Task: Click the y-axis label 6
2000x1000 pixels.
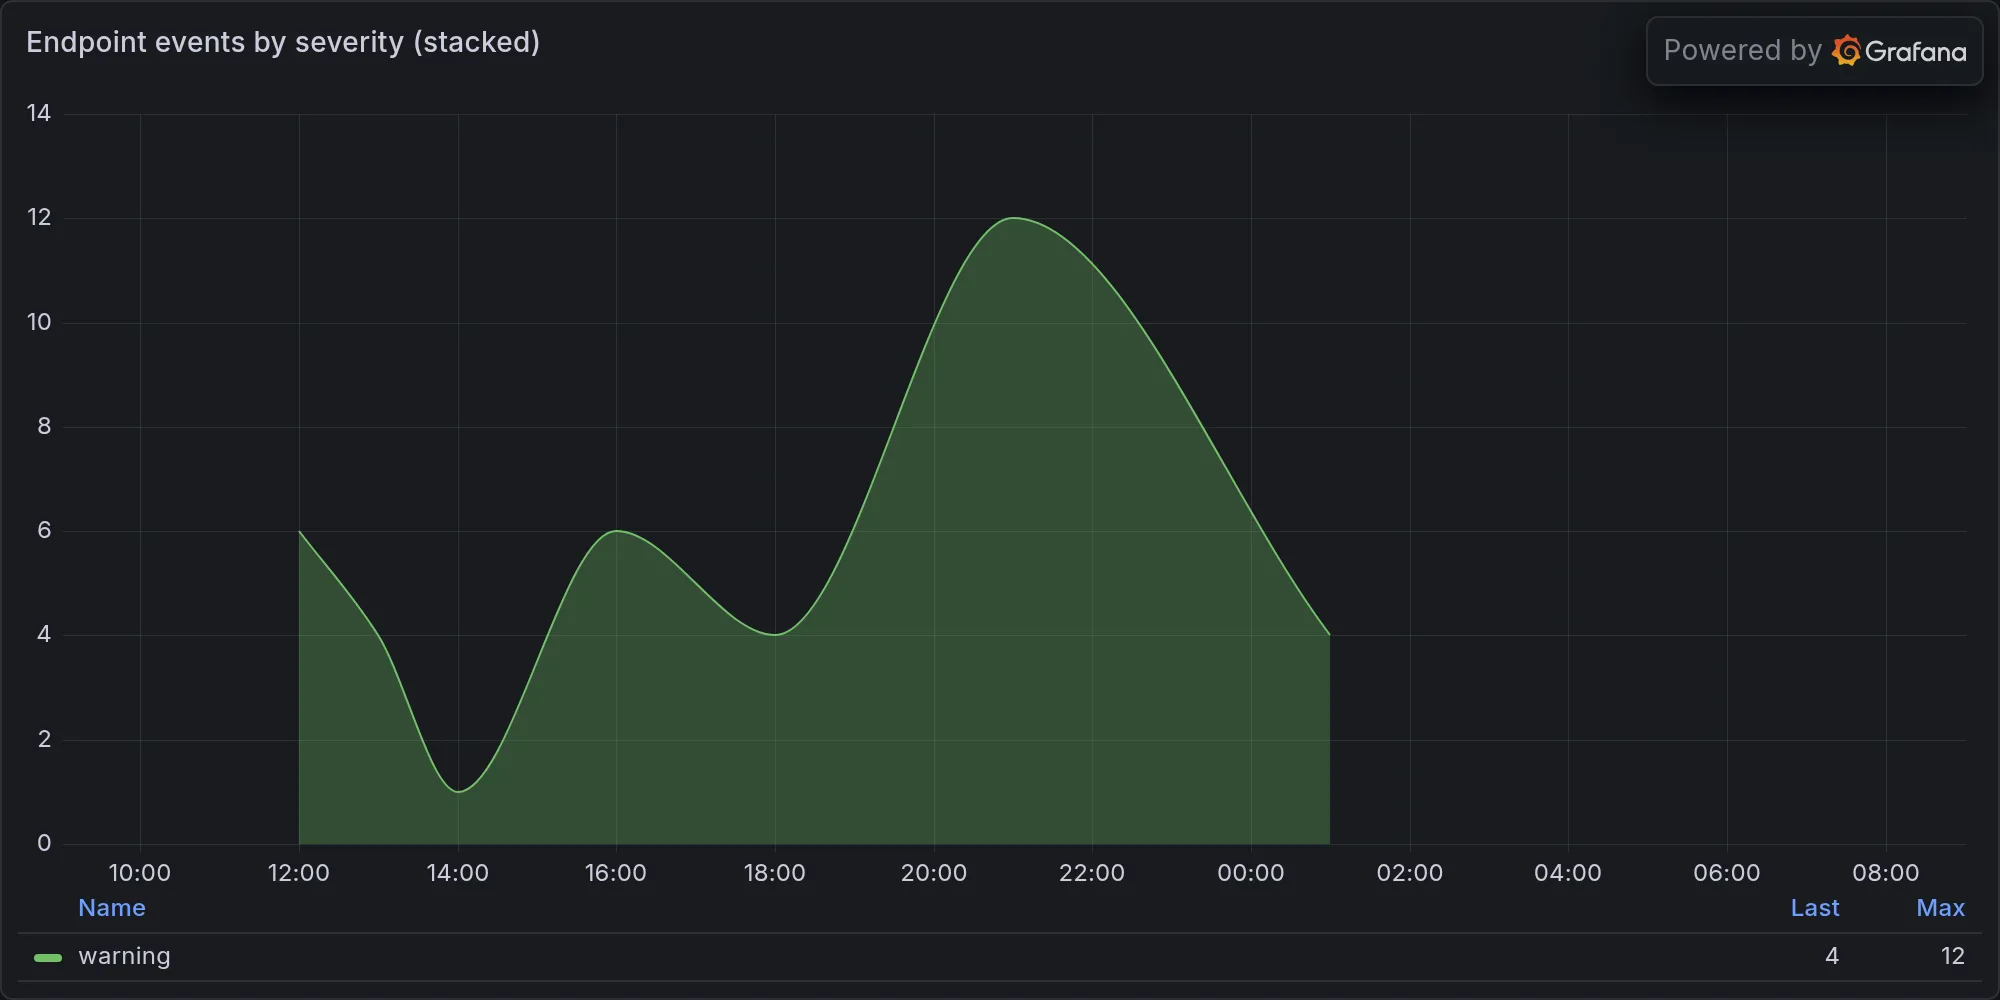Action: [x=44, y=530]
